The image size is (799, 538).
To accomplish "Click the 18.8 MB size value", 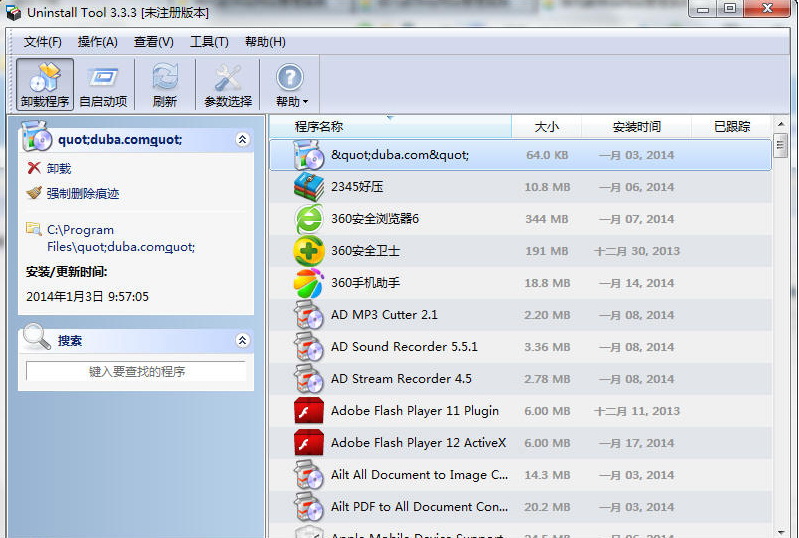I will tap(547, 283).
